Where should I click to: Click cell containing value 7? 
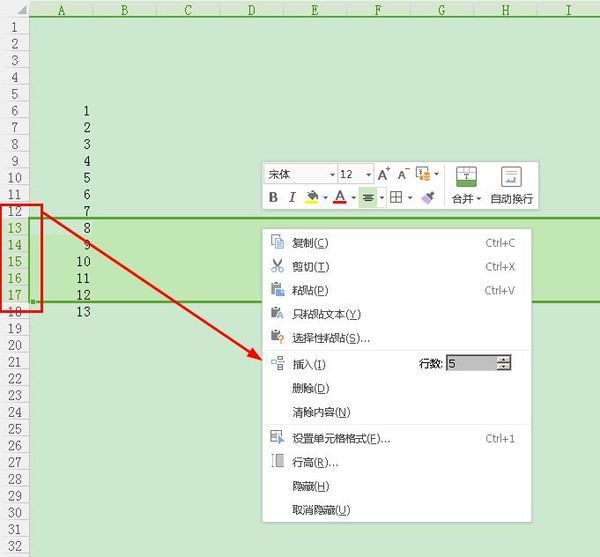(62, 211)
